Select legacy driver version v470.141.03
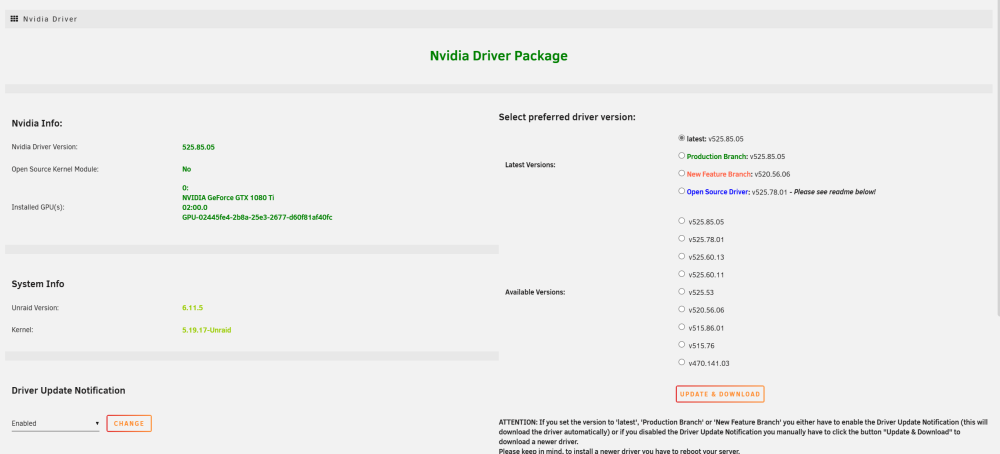This screenshot has width=1000, height=454. point(682,362)
